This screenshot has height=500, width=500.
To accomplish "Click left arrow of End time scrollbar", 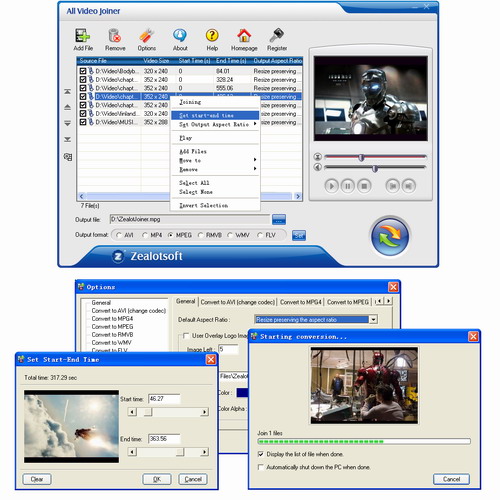I will 132,452.
